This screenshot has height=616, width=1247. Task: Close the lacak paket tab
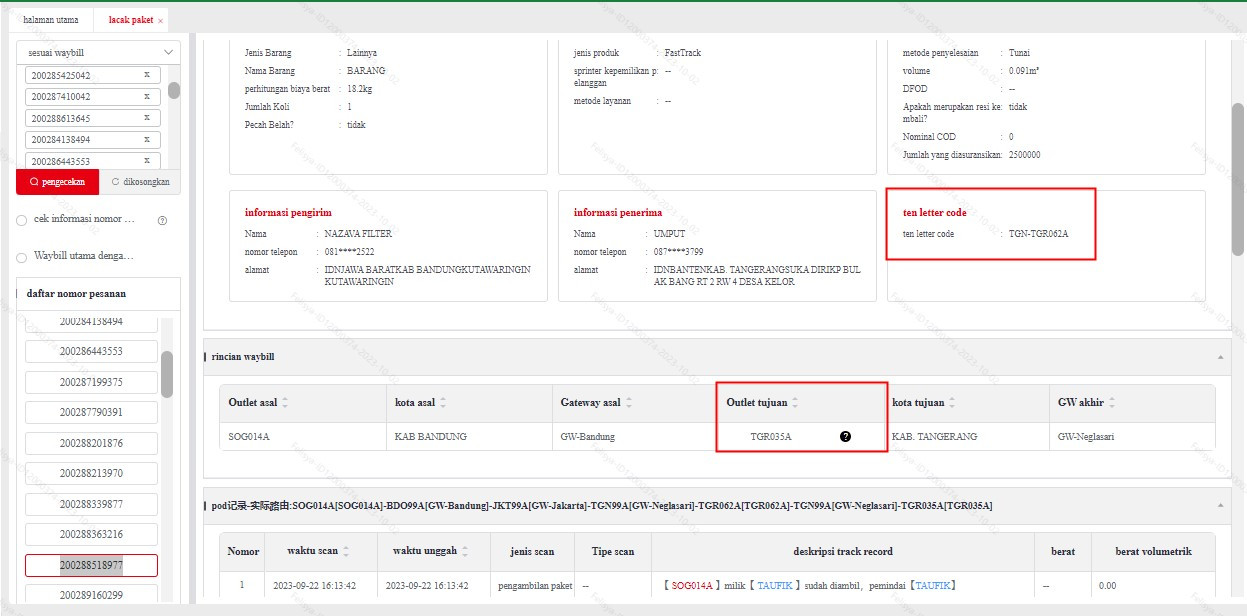[160, 21]
